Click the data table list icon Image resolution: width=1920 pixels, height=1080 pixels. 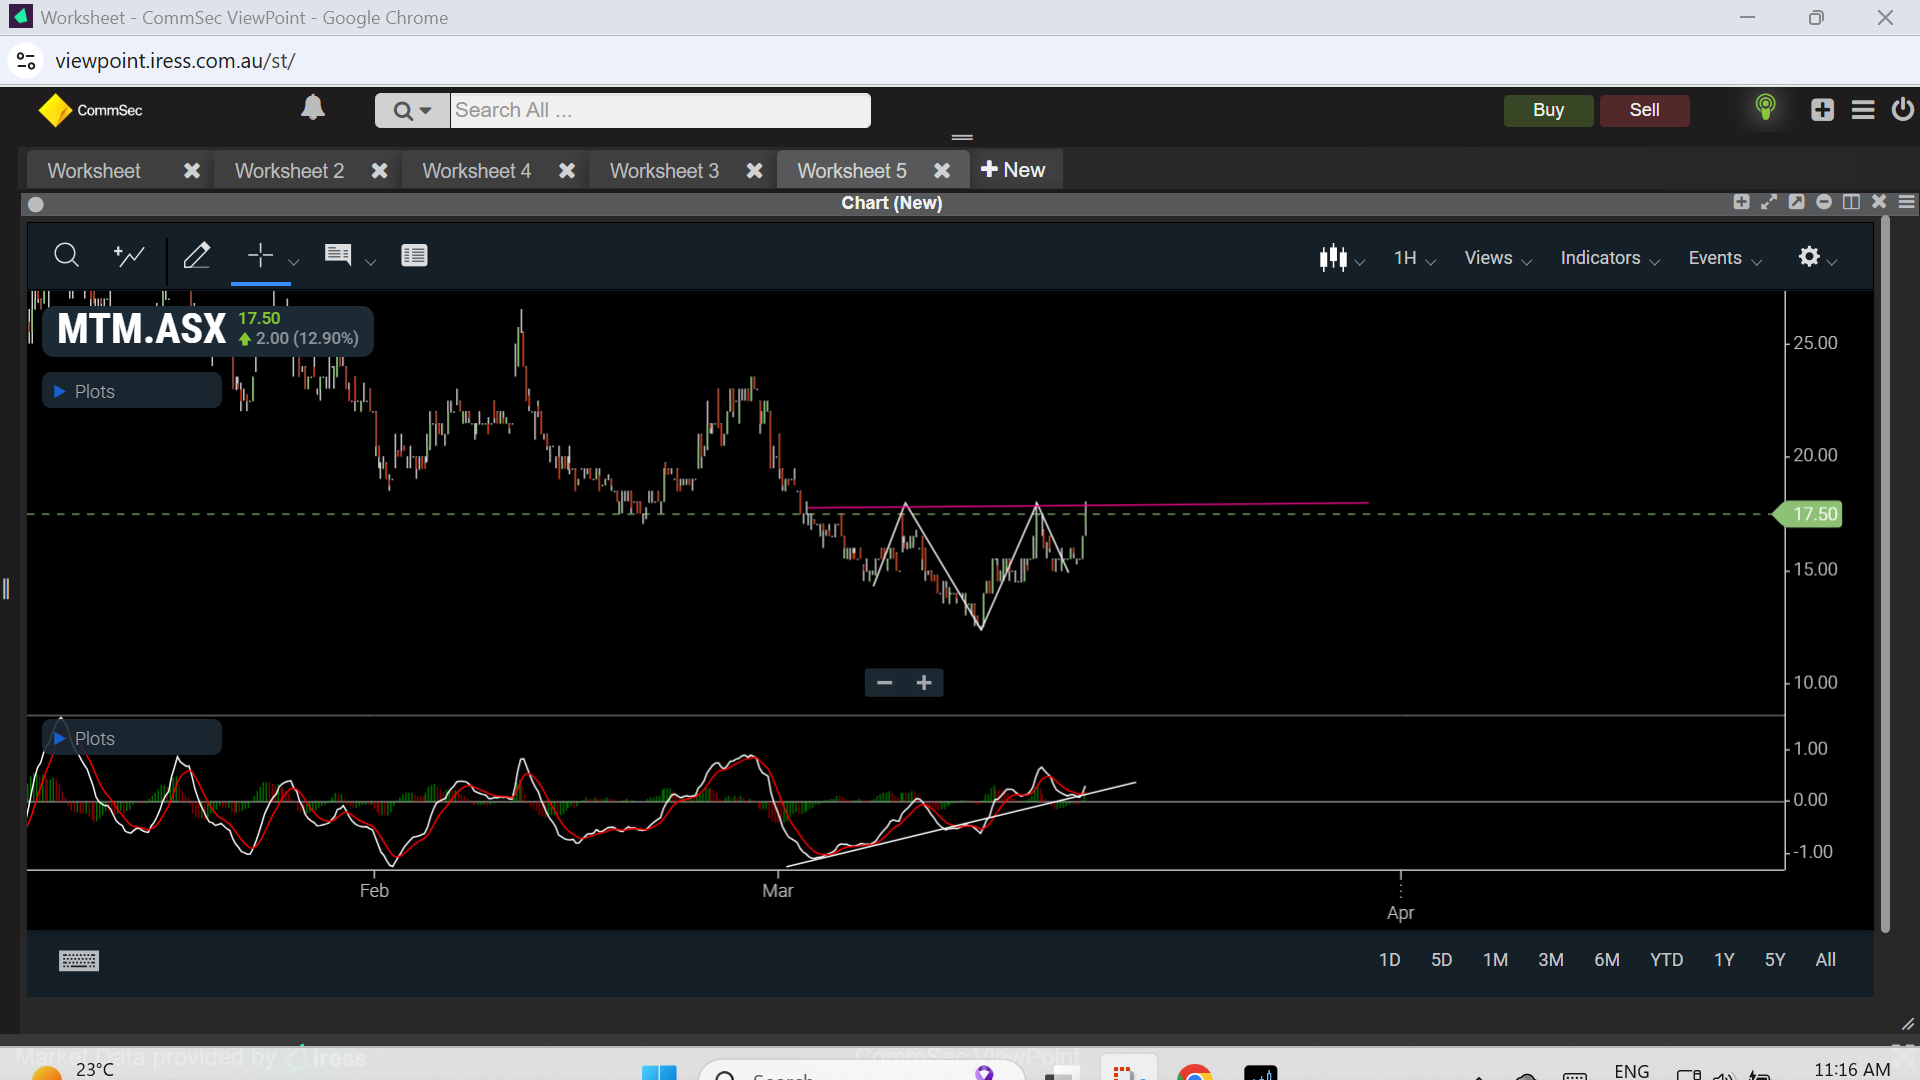click(414, 256)
